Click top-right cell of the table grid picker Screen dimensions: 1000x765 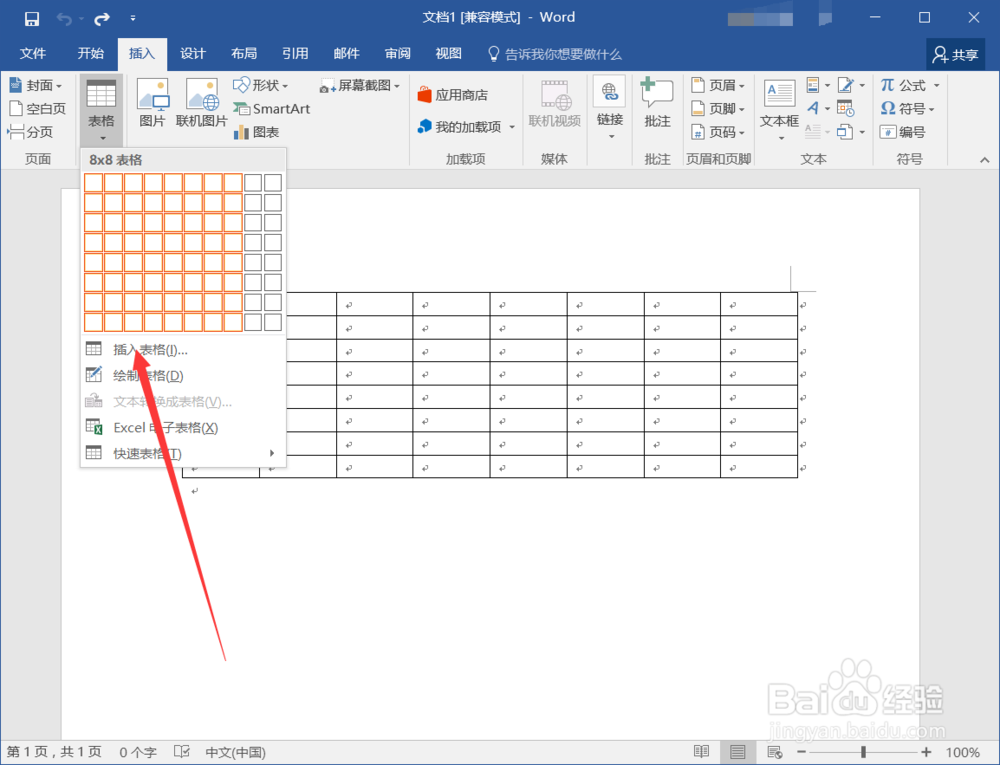[273, 183]
